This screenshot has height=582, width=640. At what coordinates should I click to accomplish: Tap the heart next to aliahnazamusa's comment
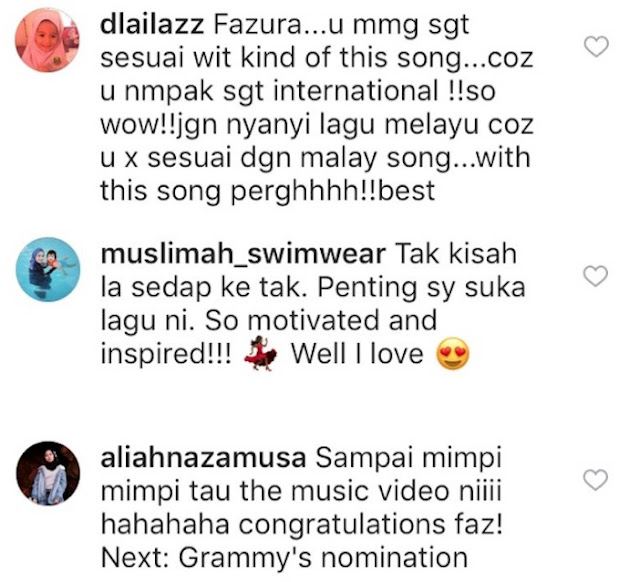[596, 480]
